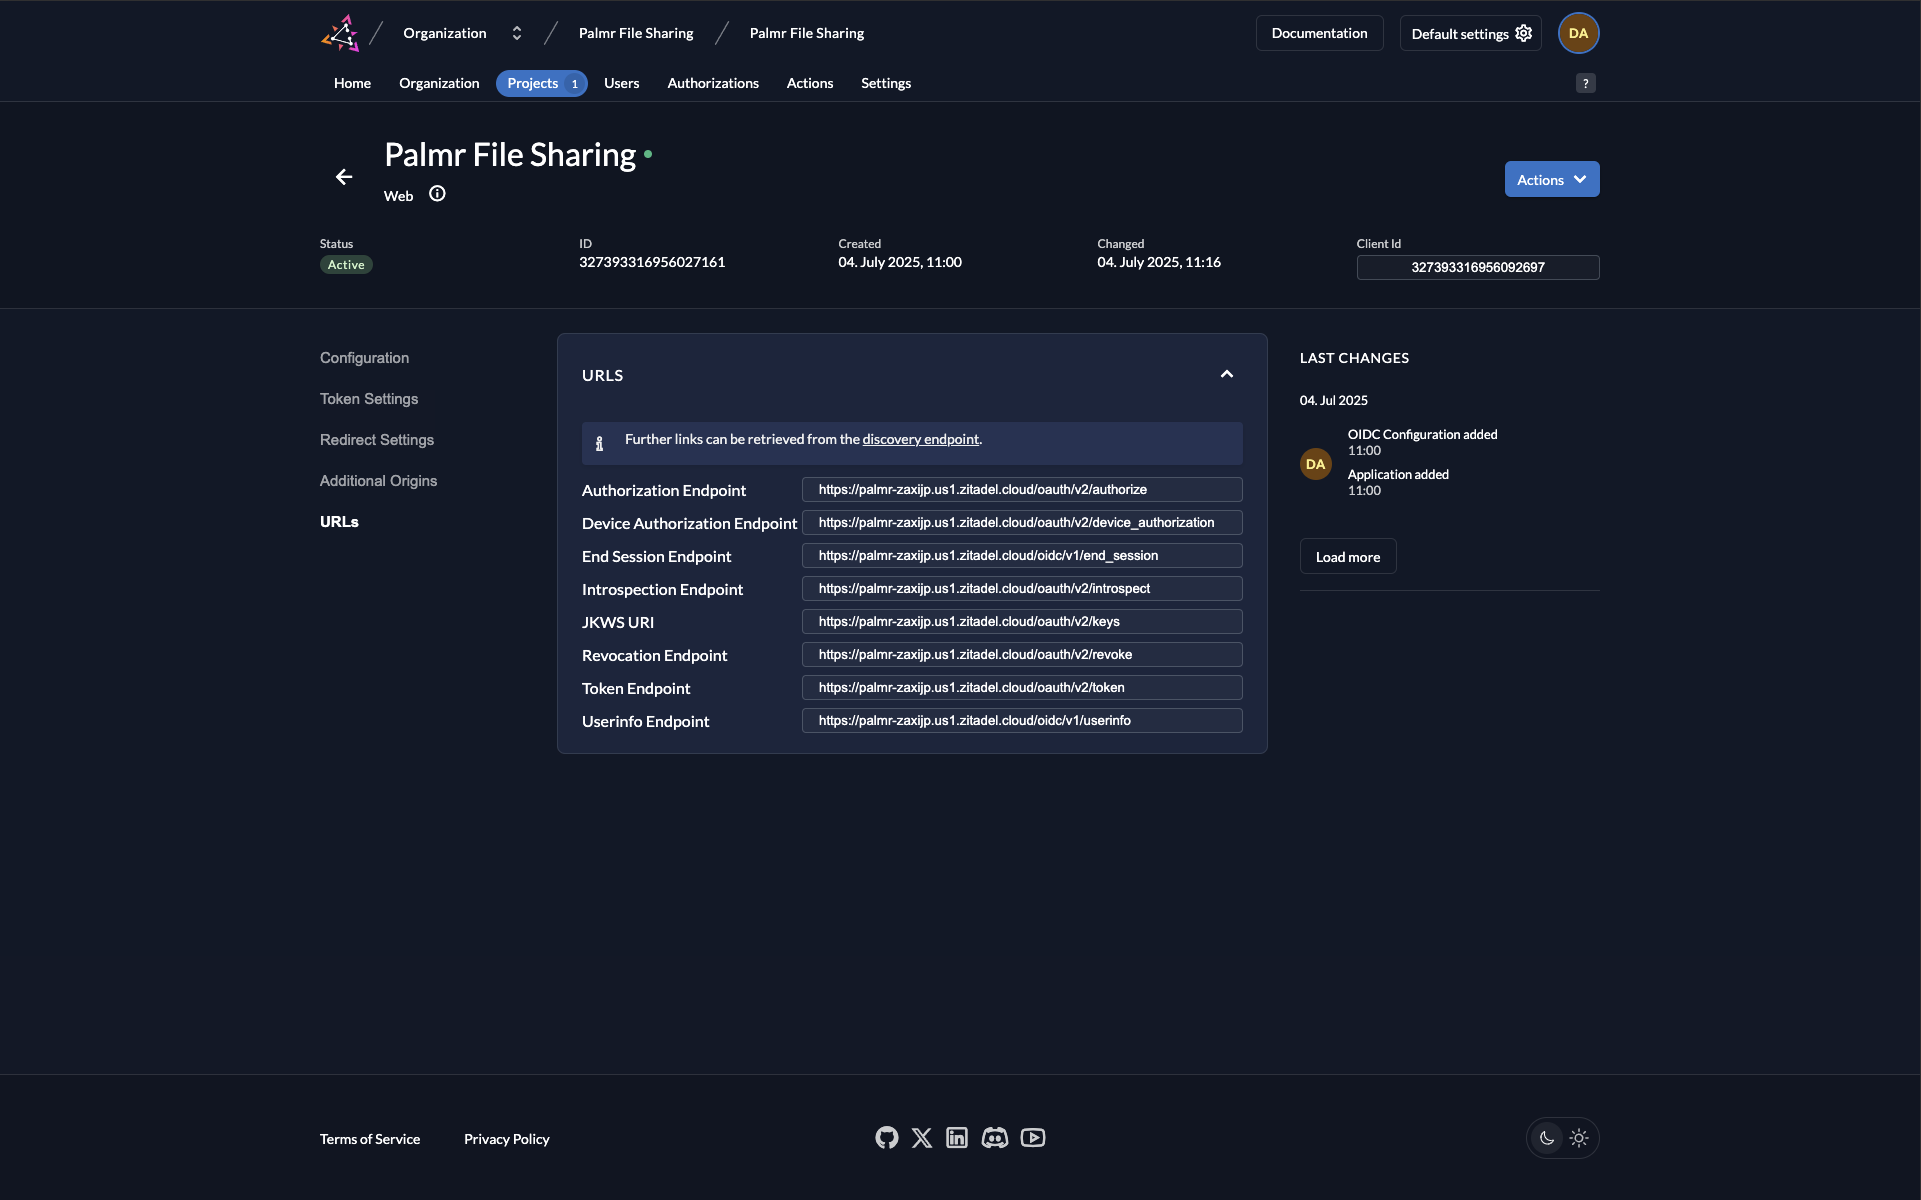1921x1200 pixels.
Task: Click the Documentation button
Action: pos(1319,33)
